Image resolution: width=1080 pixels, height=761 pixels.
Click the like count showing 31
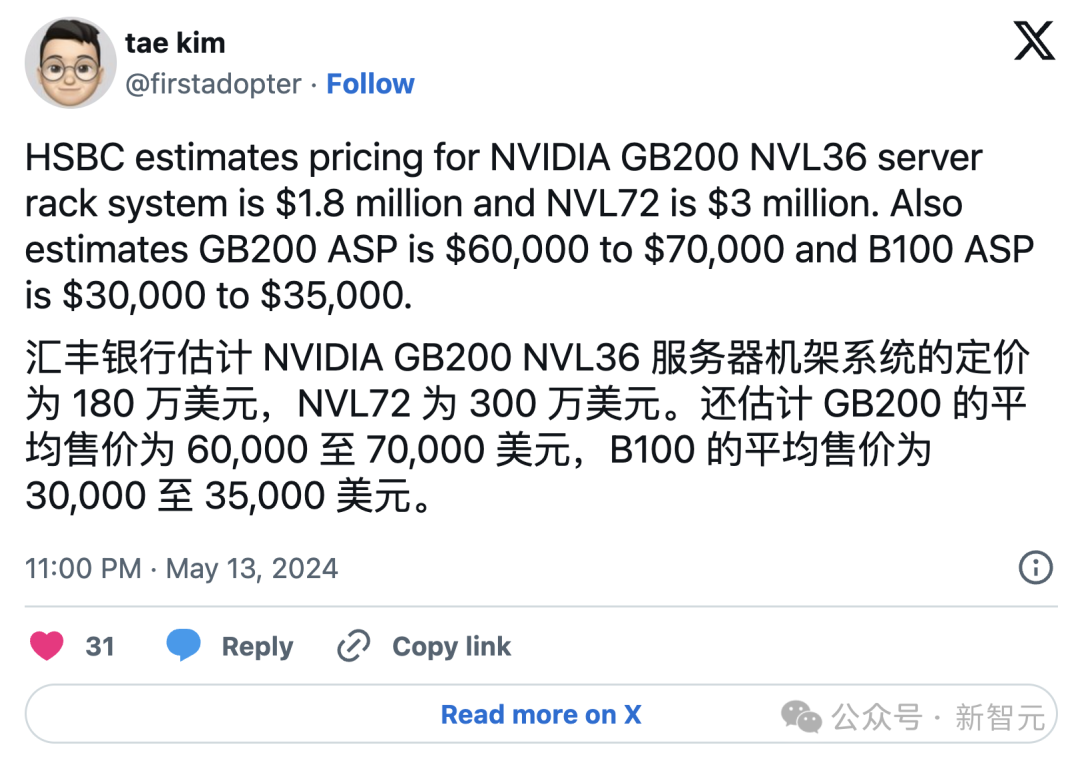tap(99, 646)
